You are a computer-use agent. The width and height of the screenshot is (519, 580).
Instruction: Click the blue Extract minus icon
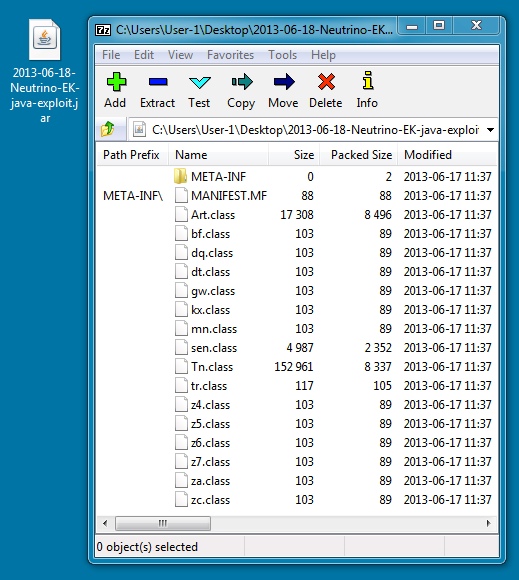tap(158, 81)
